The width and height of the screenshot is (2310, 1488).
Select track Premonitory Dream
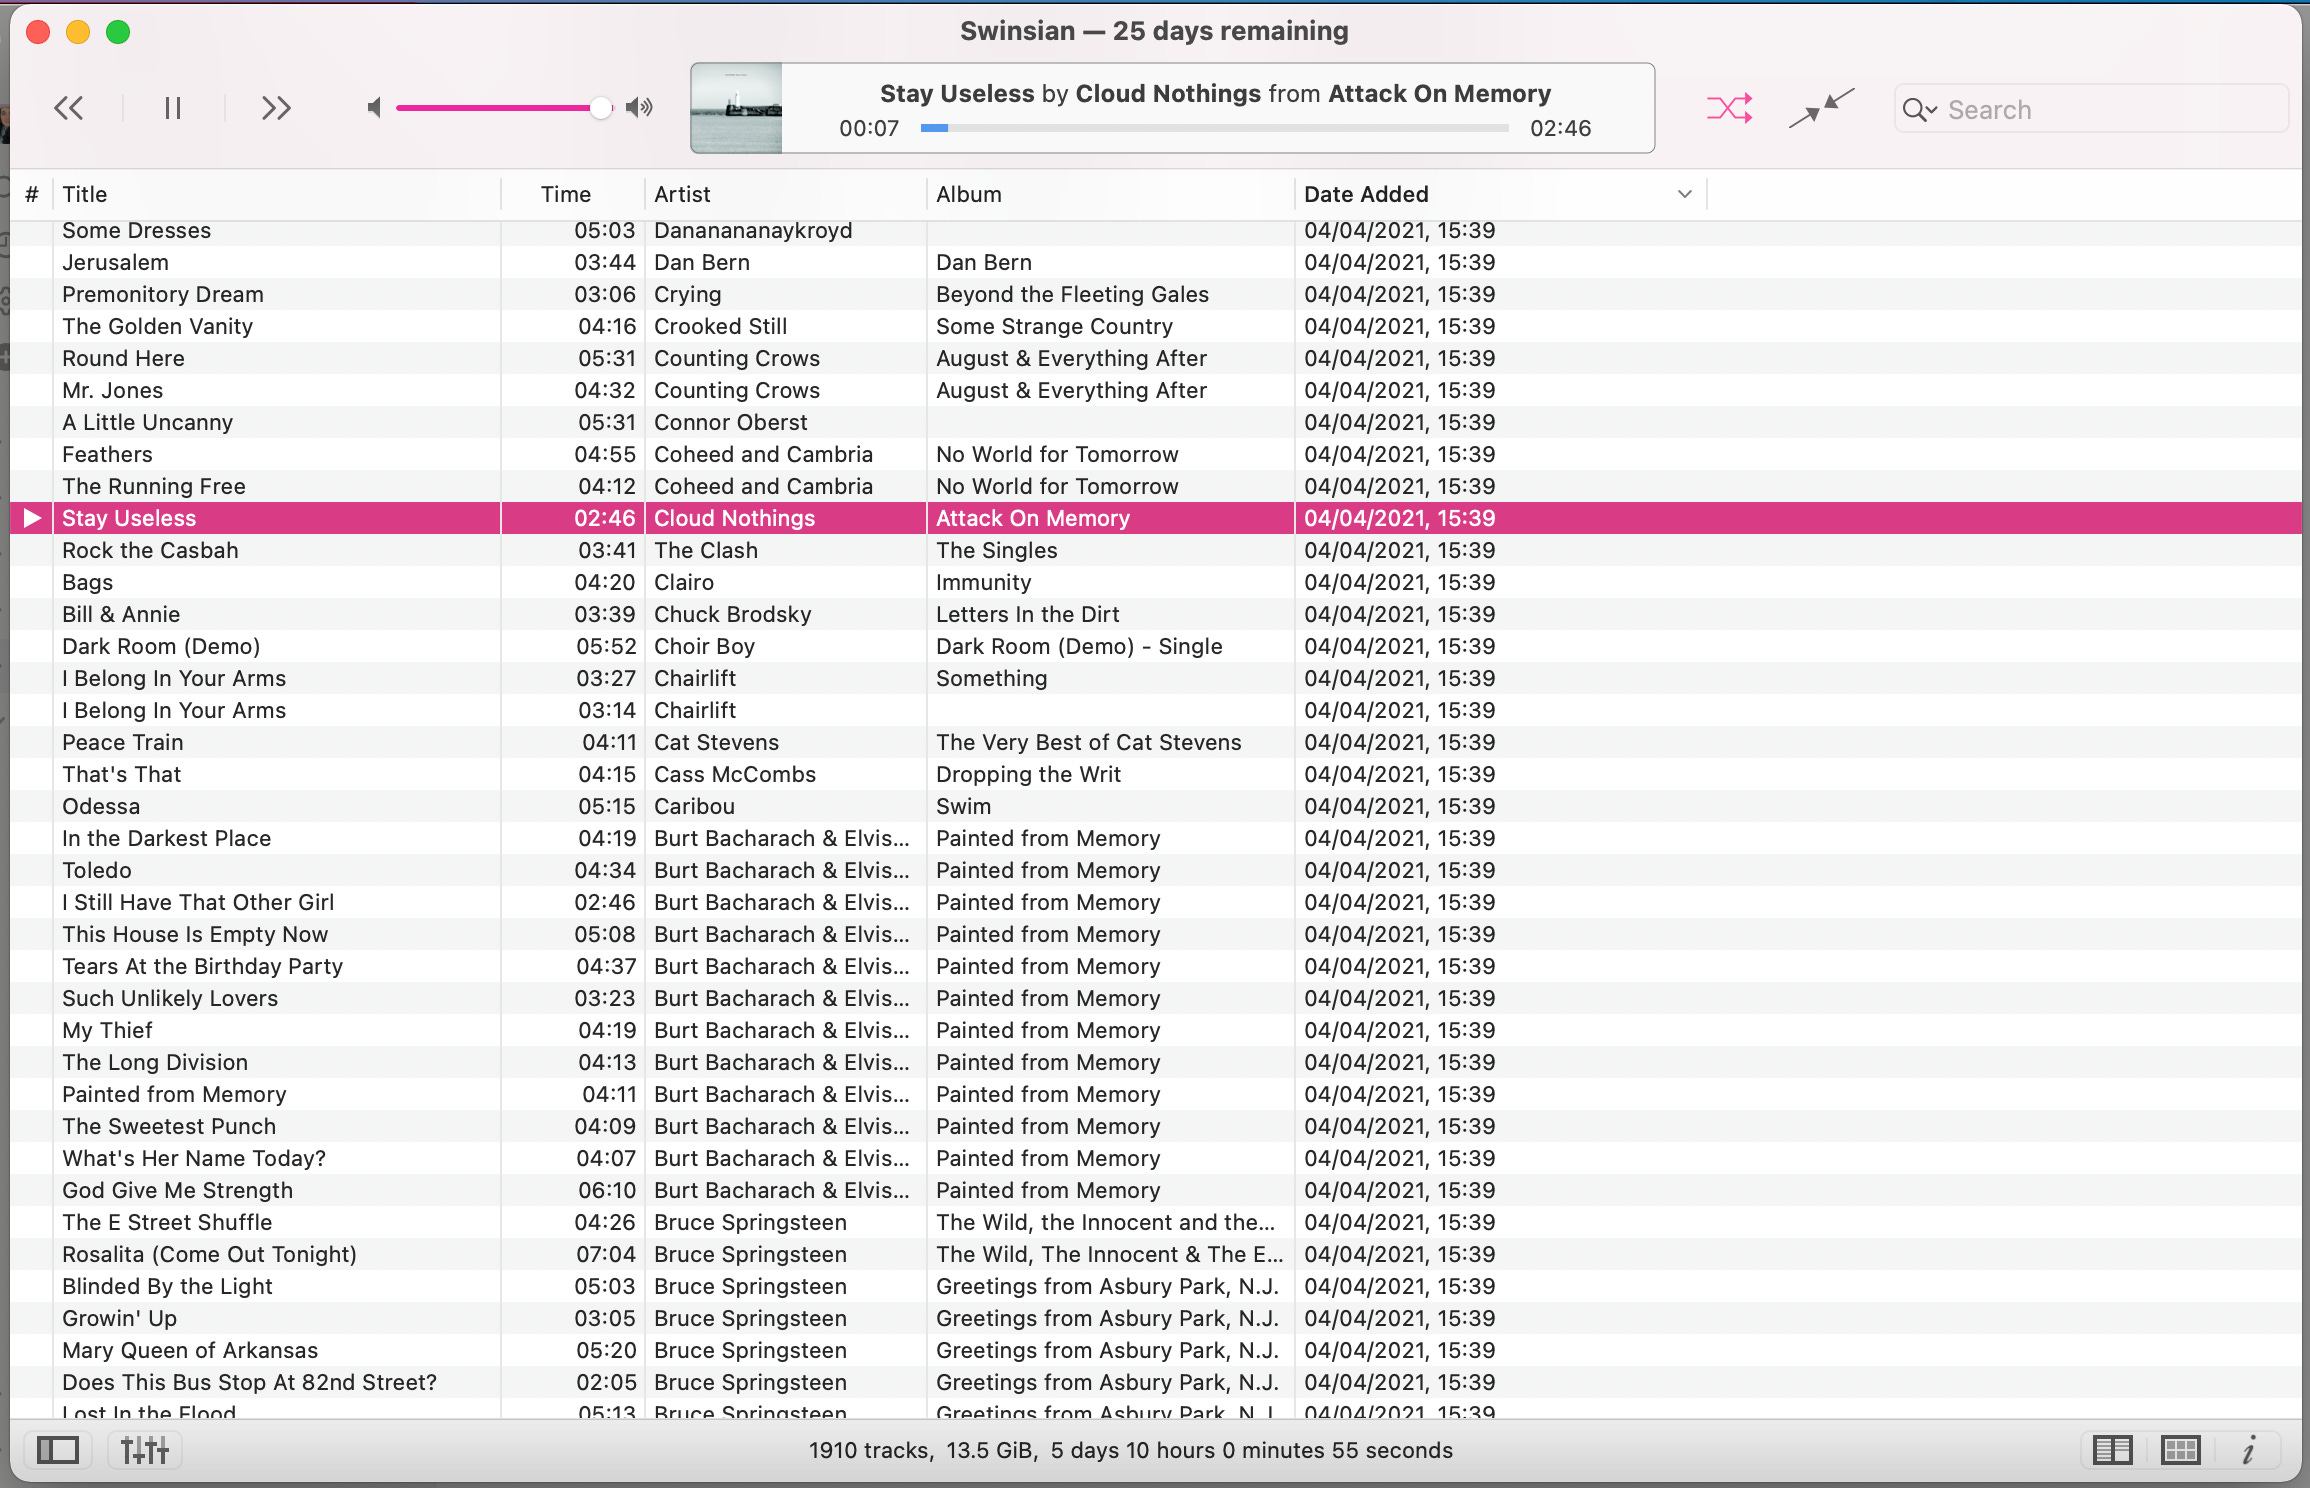click(1156, 294)
